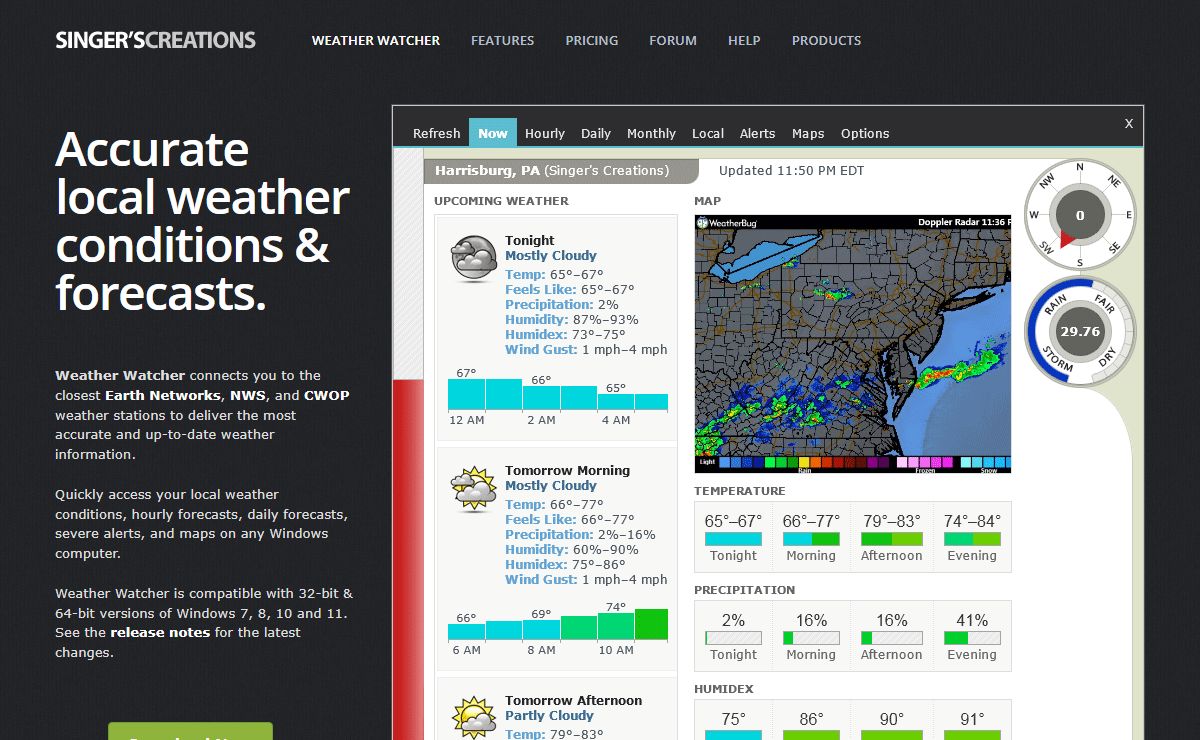The height and width of the screenshot is (740, 1200).
Task: Go to the Products page
Action: coord(826,41)
